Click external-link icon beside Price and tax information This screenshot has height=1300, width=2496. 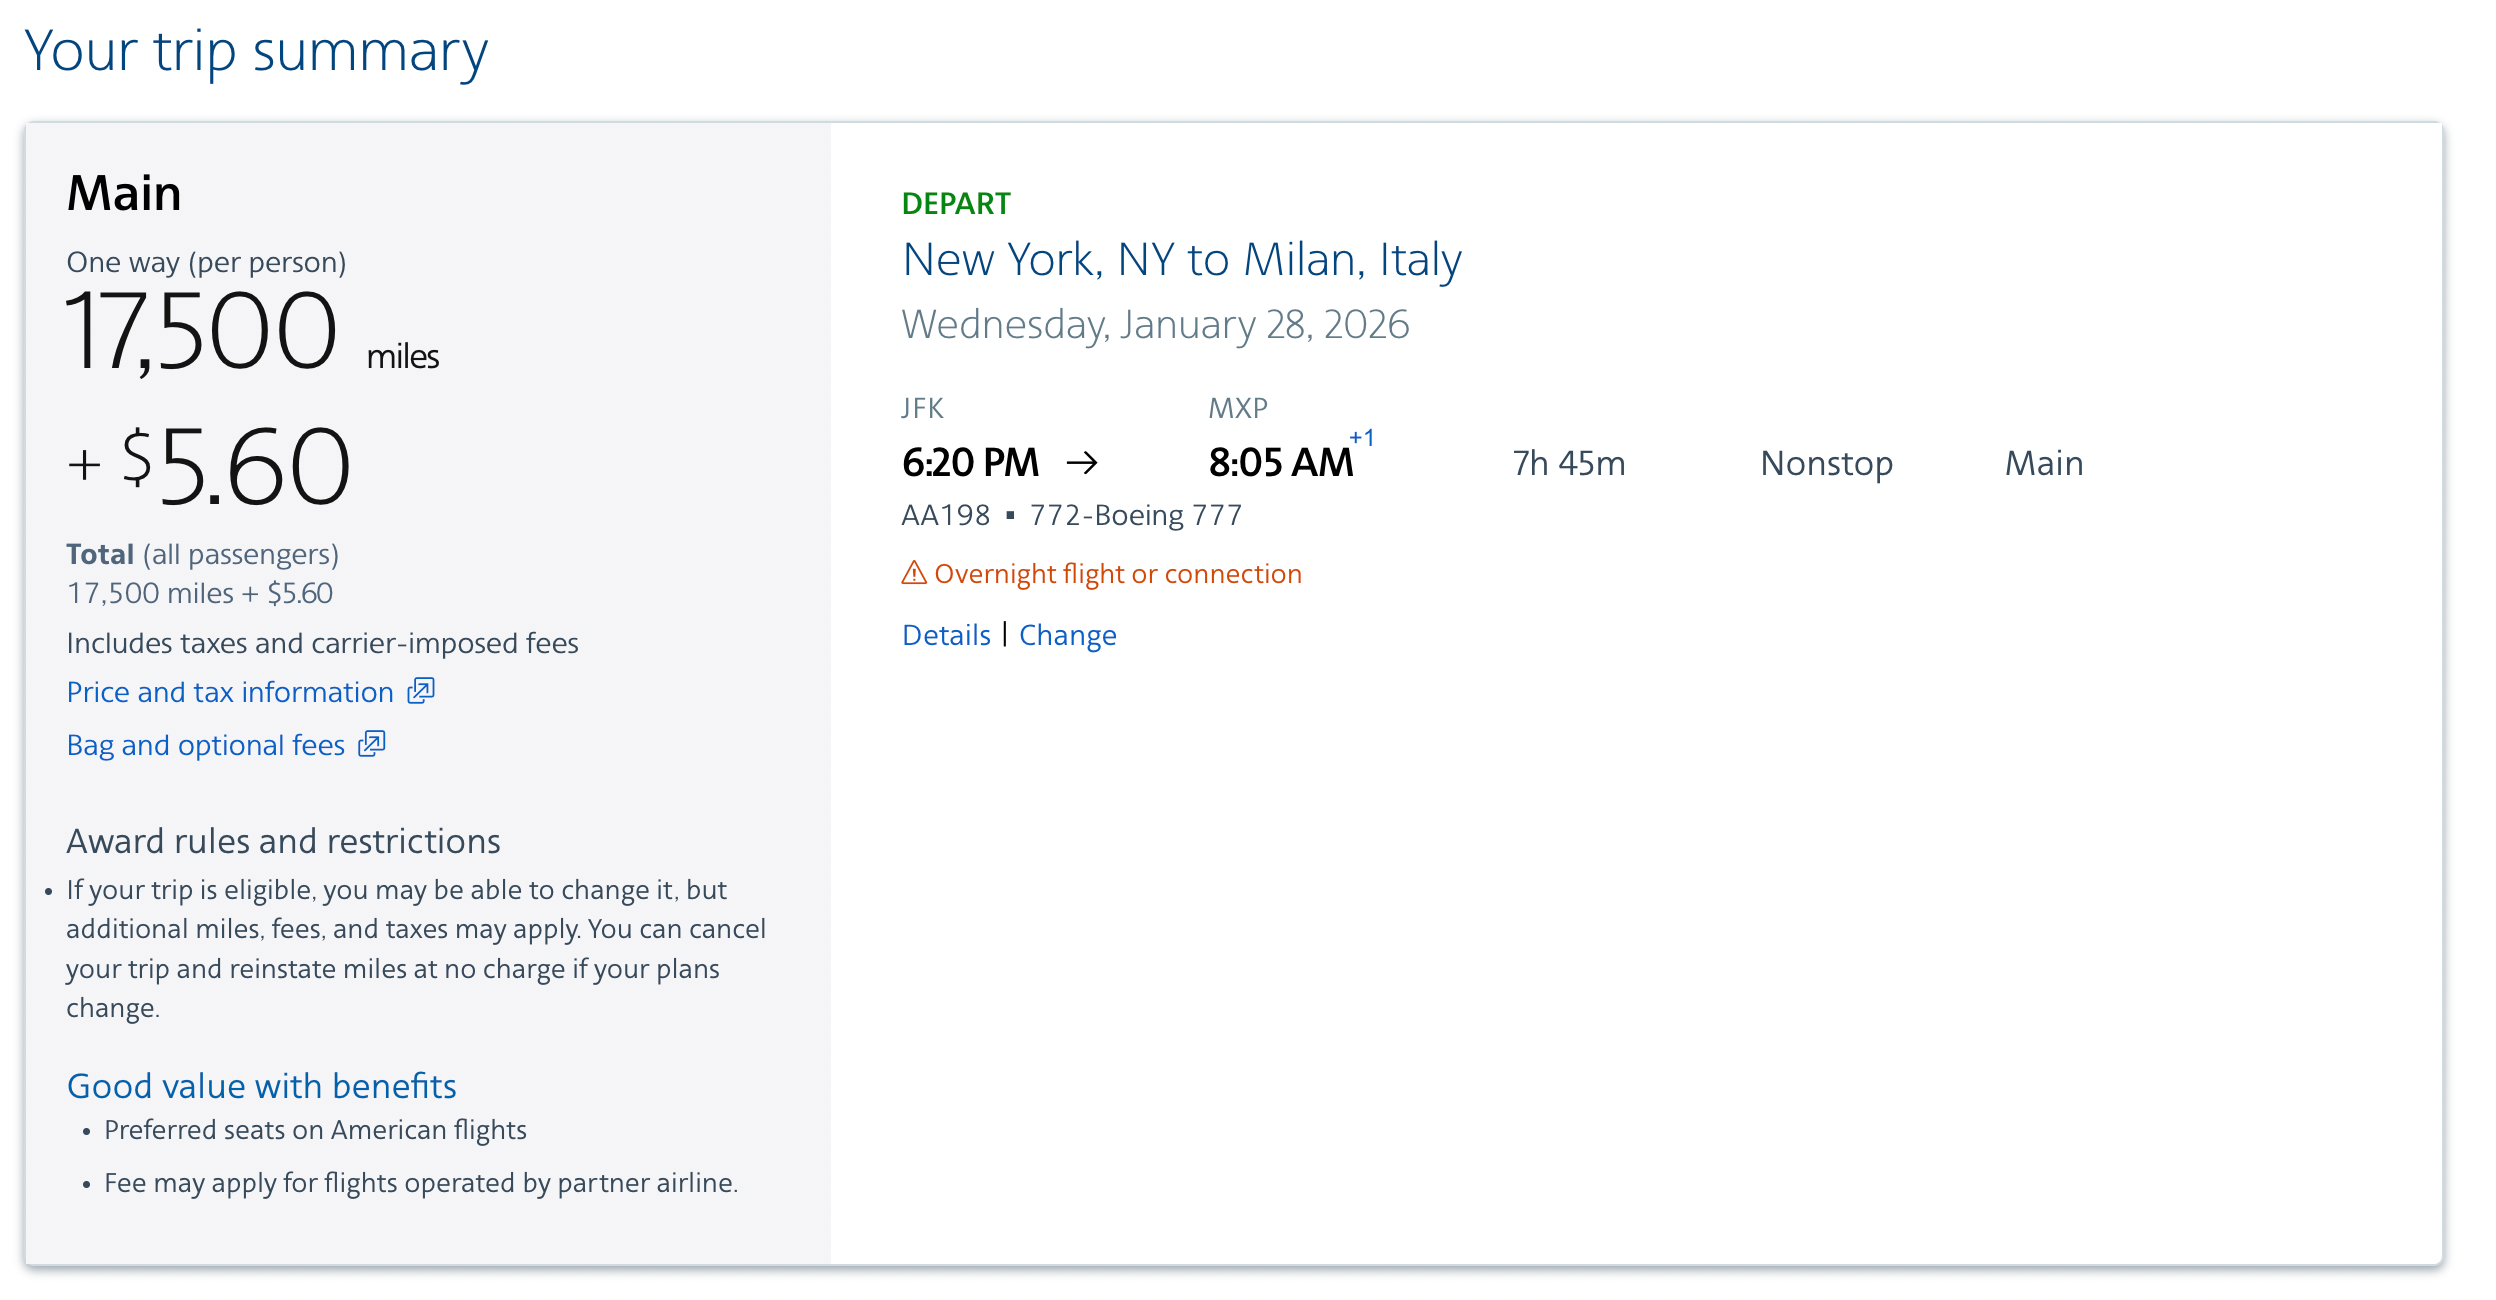click(421, 691)
